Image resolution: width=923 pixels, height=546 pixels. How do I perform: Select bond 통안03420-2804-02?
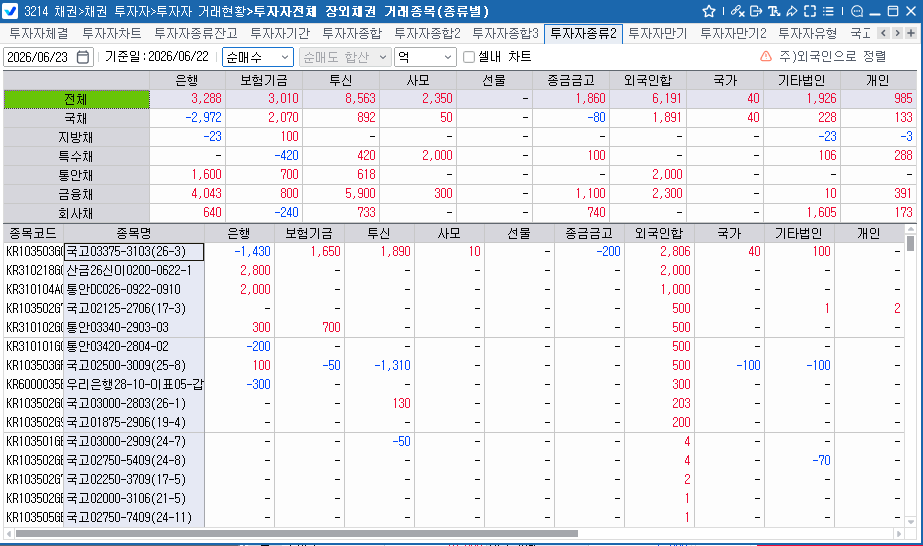point(134,347)
